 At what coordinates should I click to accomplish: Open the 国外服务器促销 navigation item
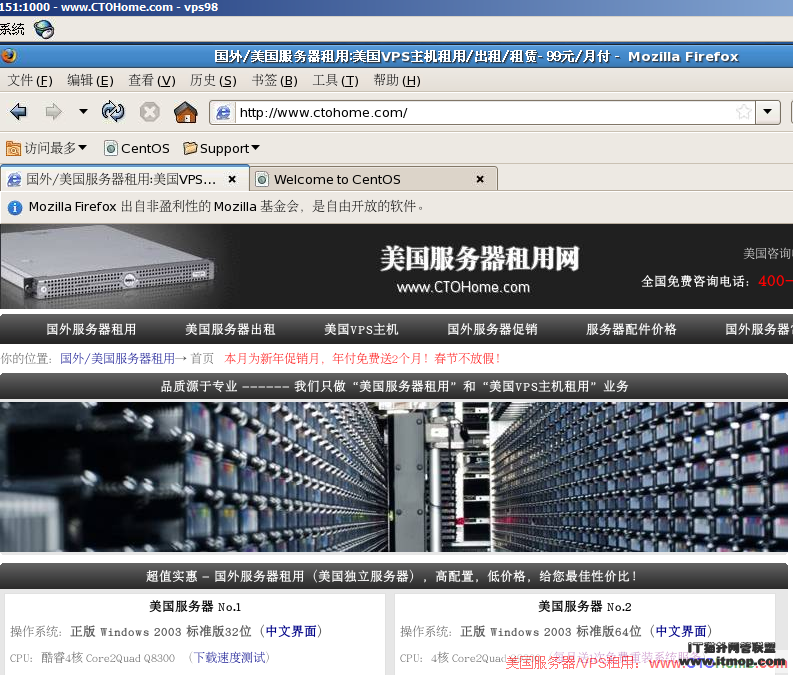(492, 329)
